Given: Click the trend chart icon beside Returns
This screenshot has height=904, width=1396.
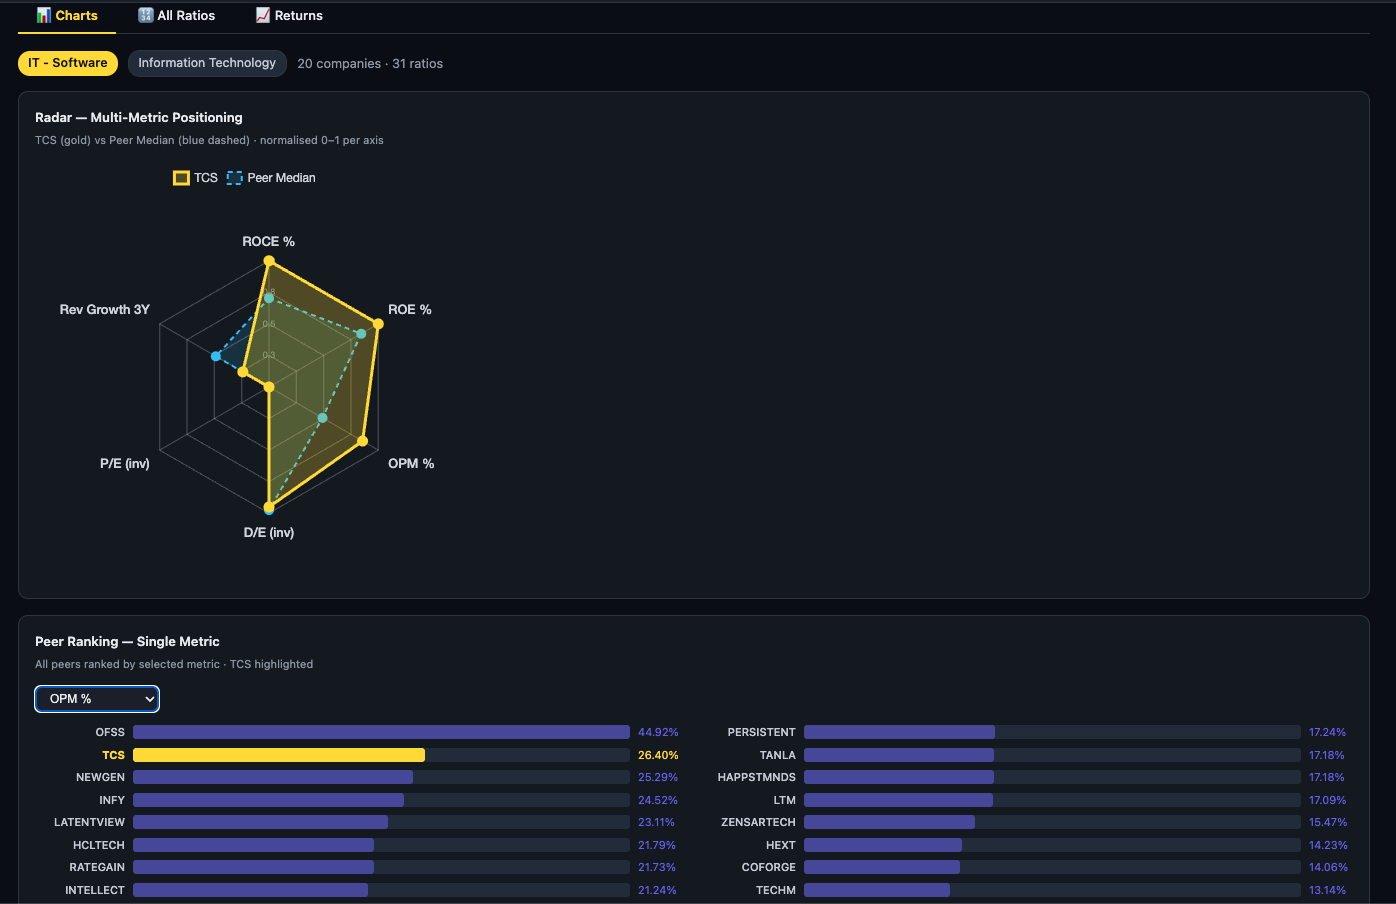Looking at the screenshot, I should pyautogui.click(x=263, y=16).
